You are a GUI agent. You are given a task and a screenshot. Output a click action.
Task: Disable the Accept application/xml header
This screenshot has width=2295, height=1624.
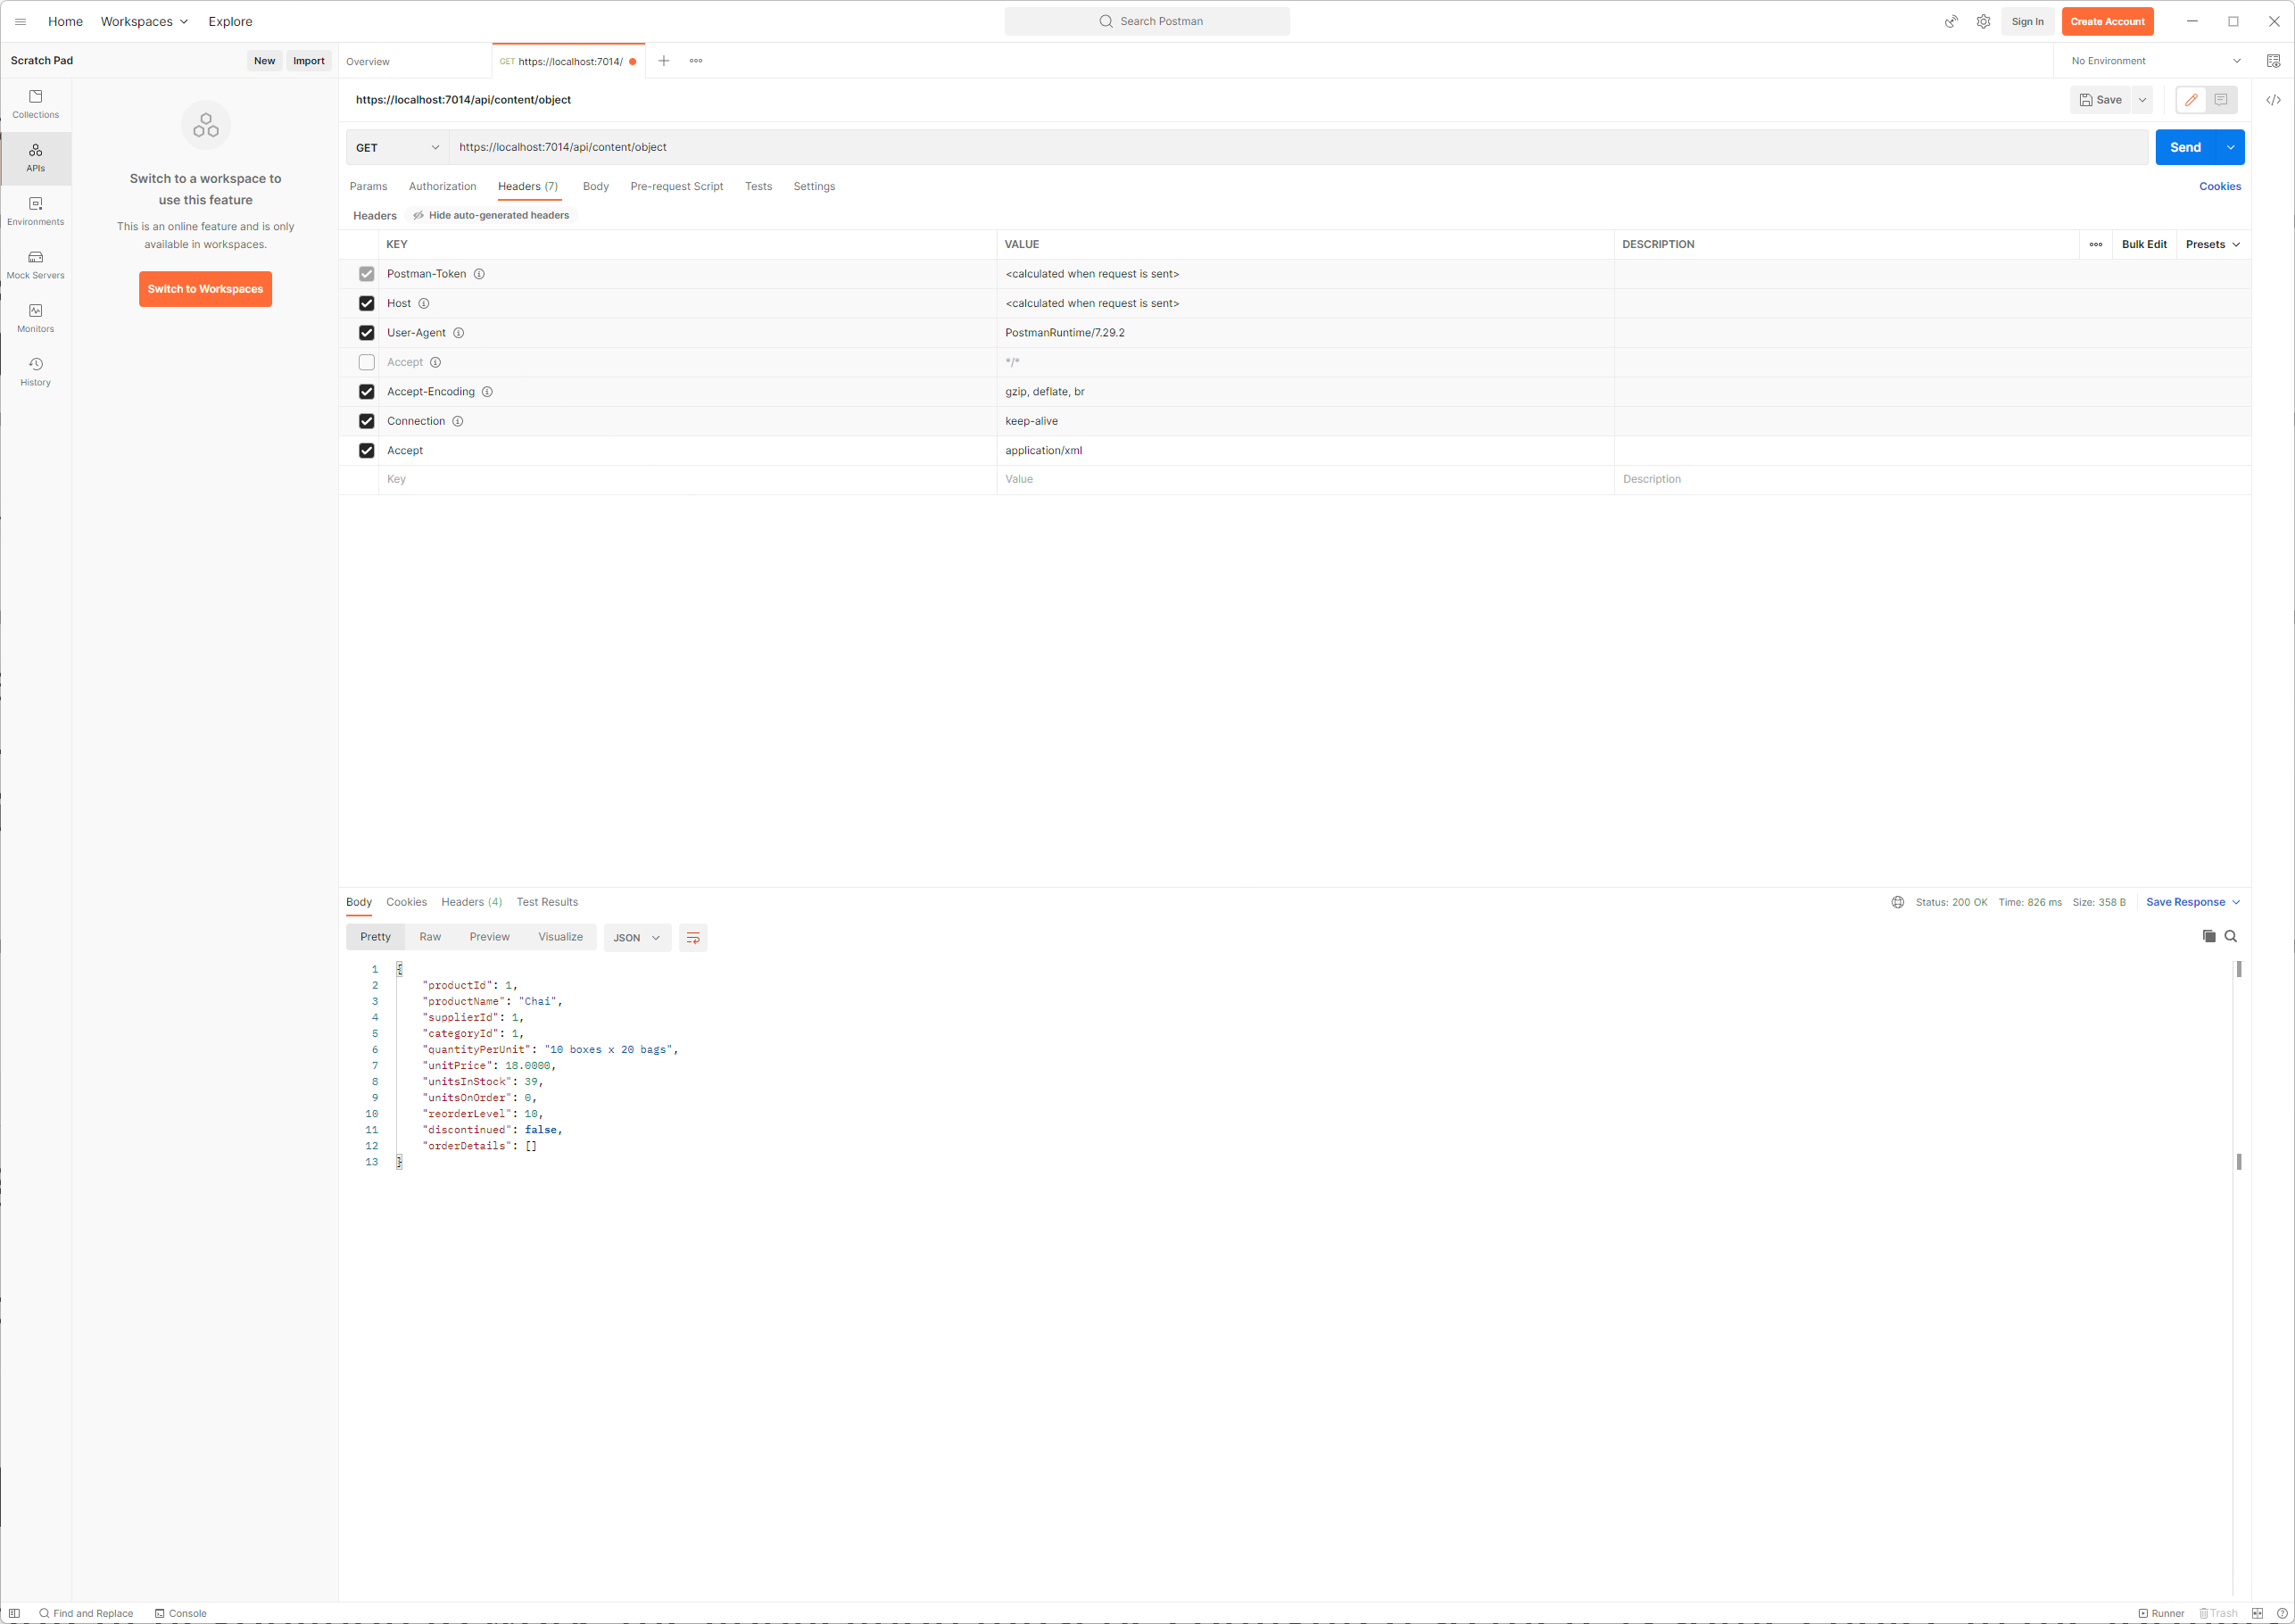366,451
